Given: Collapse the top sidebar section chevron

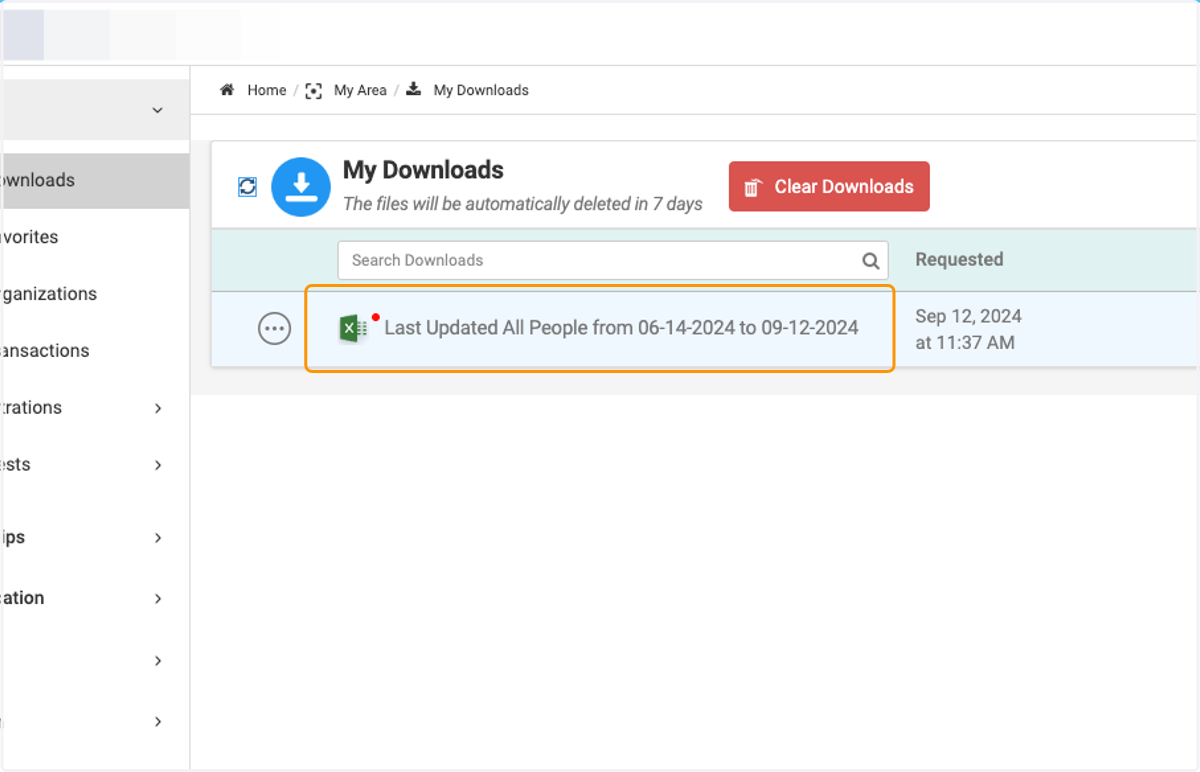Looking at the screenshot, I should (x=157, y=110).
